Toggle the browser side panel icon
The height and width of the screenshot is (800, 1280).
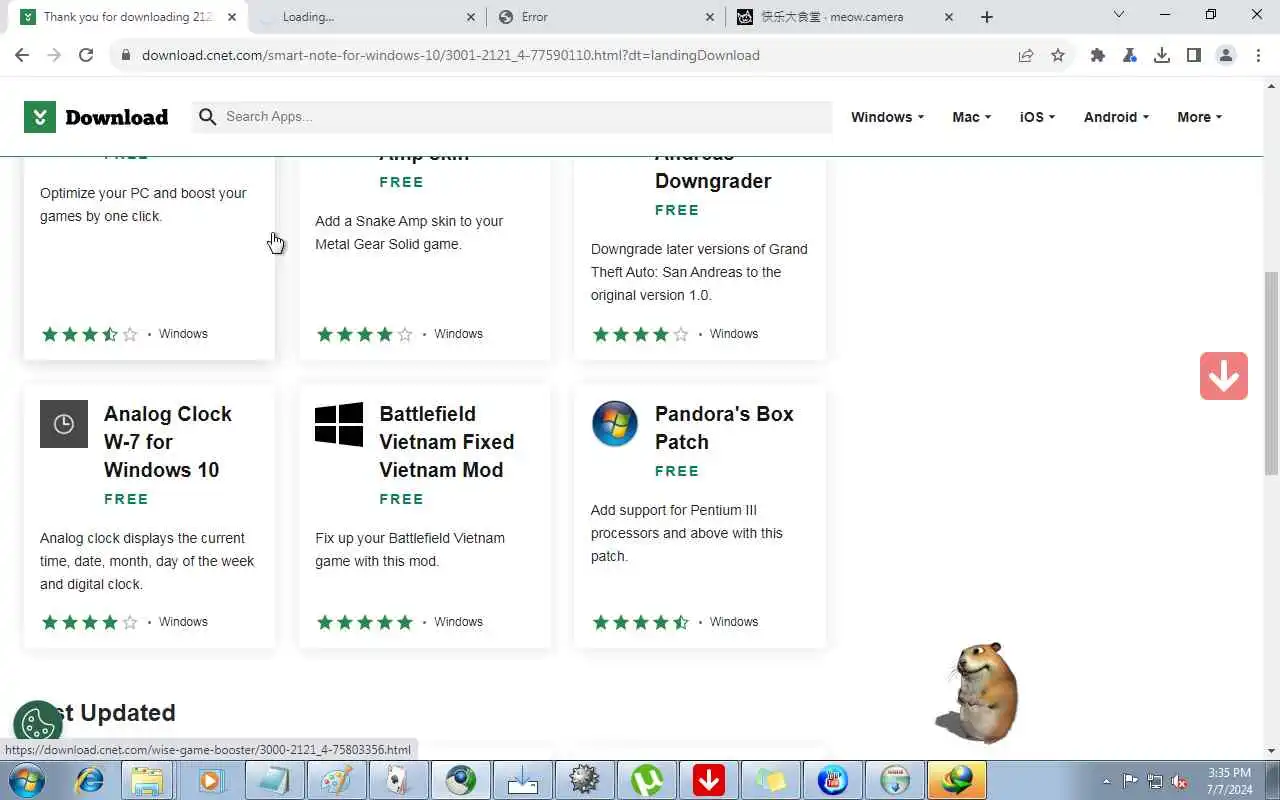[1194, 55]
